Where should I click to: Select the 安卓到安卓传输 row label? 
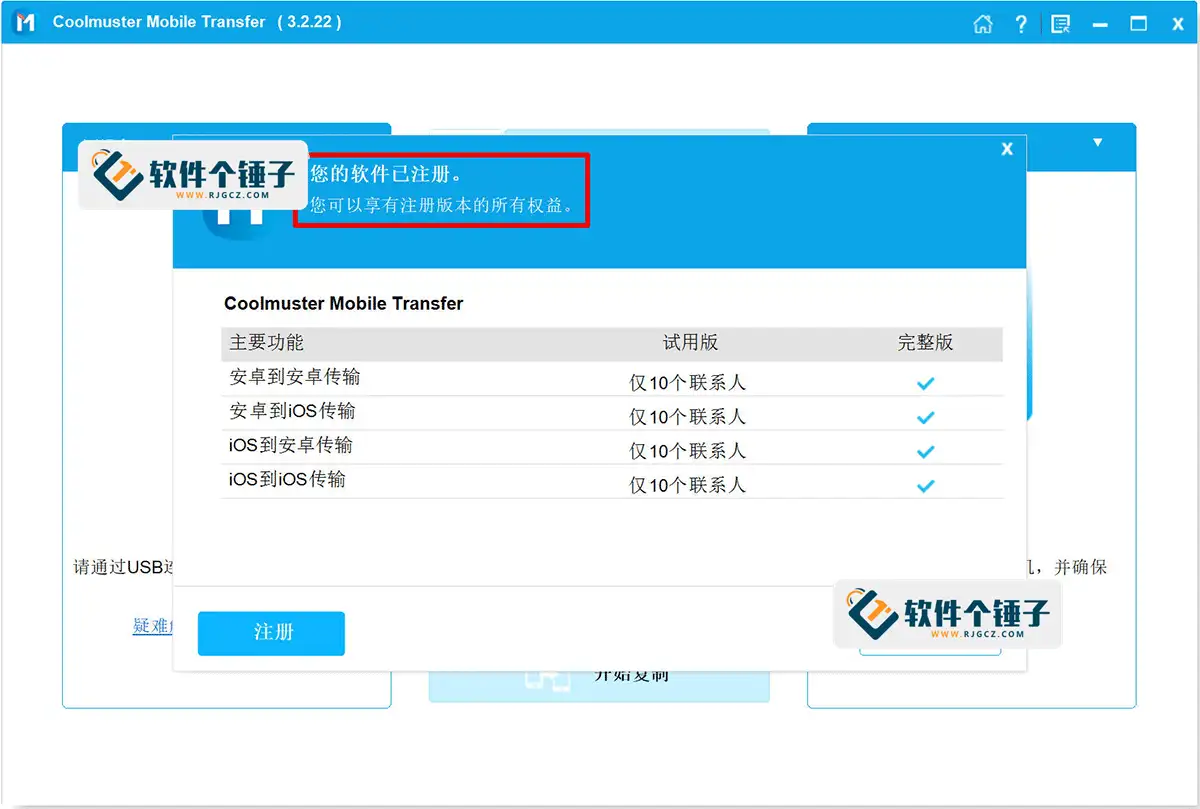tap(294, 377)
